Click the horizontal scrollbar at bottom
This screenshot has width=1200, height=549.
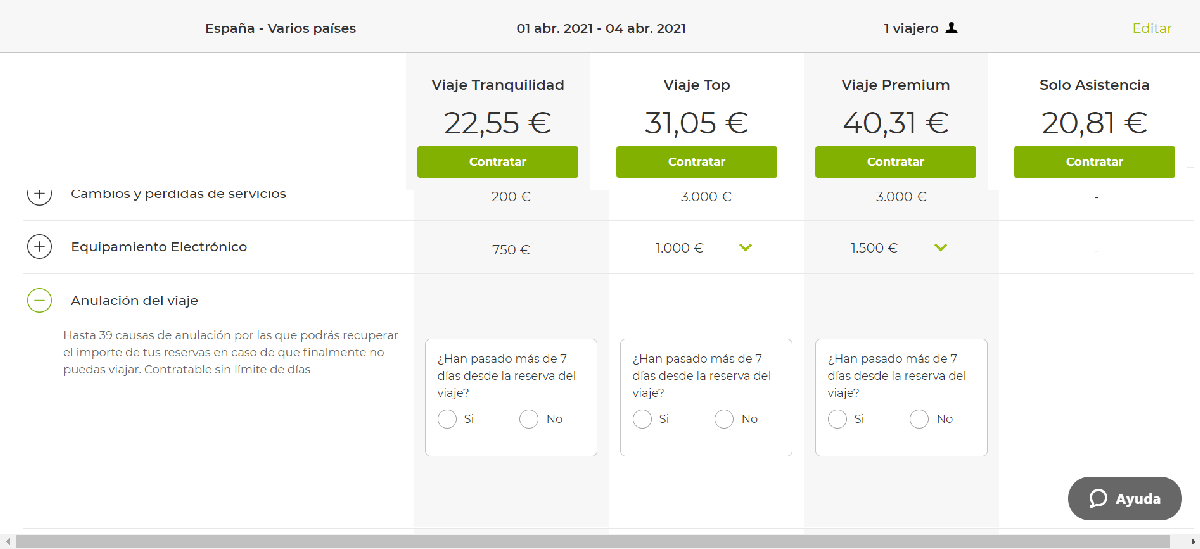[x=600, y=541]
